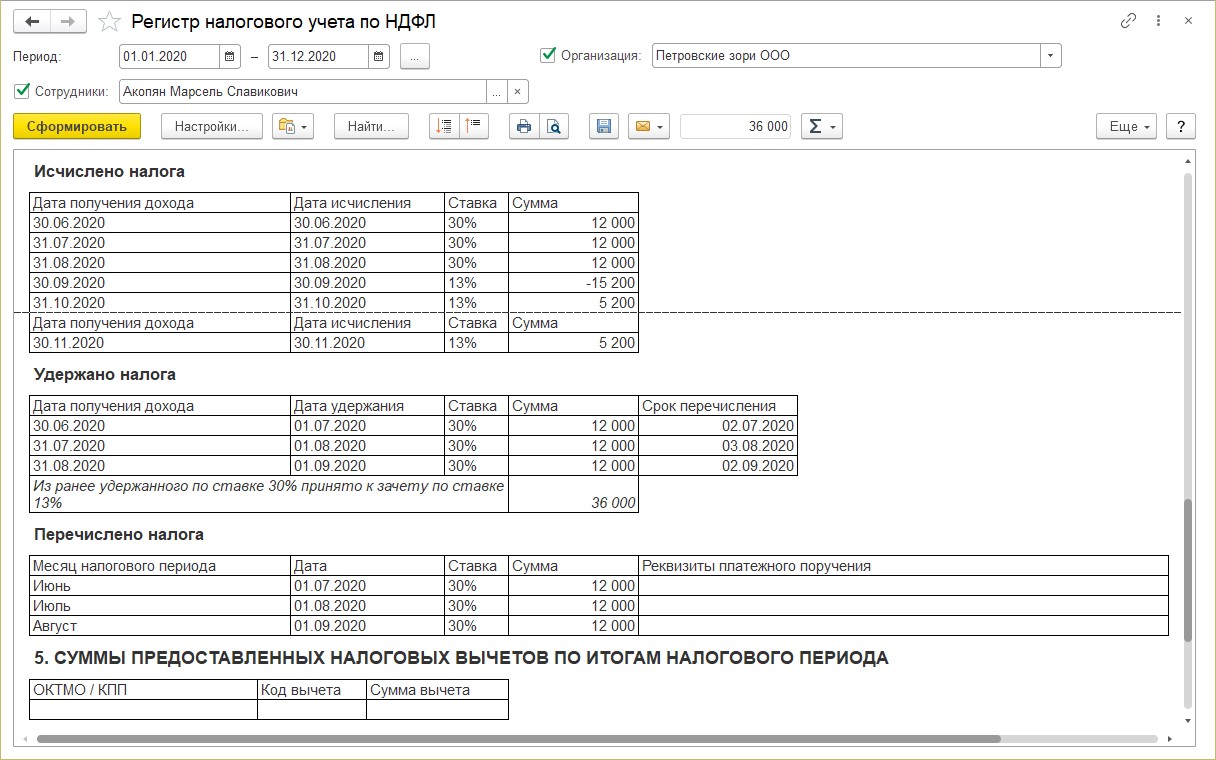The image size is (1216, 760).
Task: Click the horizontal scrollbar right arrow
Action: click(1169, 739)
